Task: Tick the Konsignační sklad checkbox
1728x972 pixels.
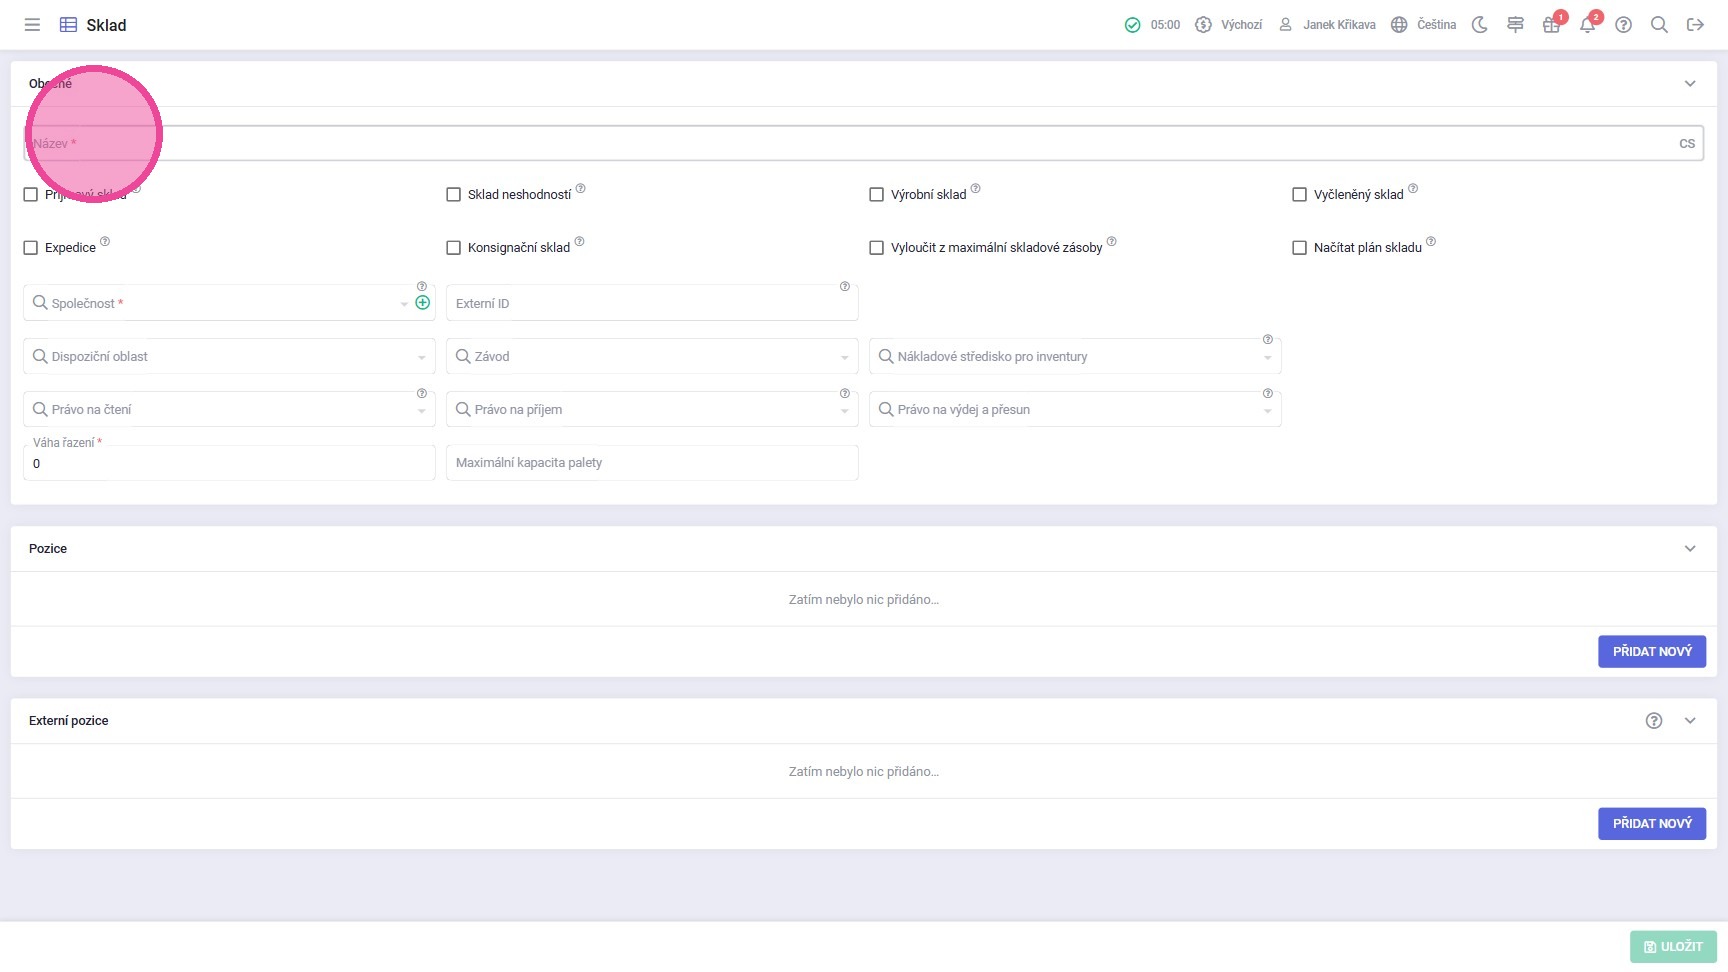Action: 454,248
